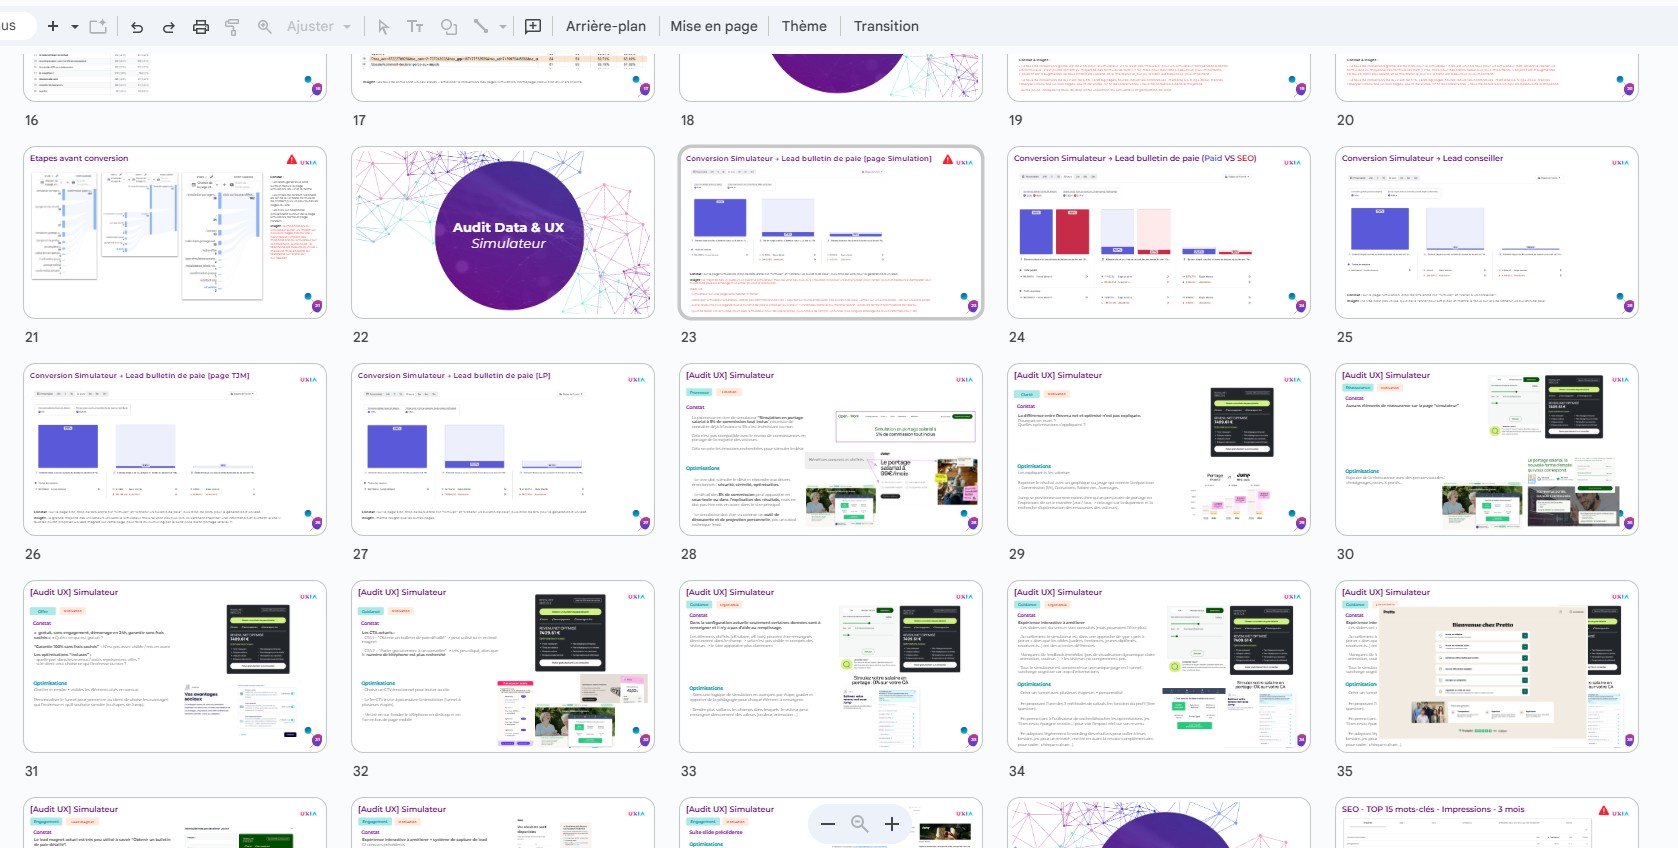Activate the paint format roller
This screenshot has height=848, width=1678.
tap(232, 27)
